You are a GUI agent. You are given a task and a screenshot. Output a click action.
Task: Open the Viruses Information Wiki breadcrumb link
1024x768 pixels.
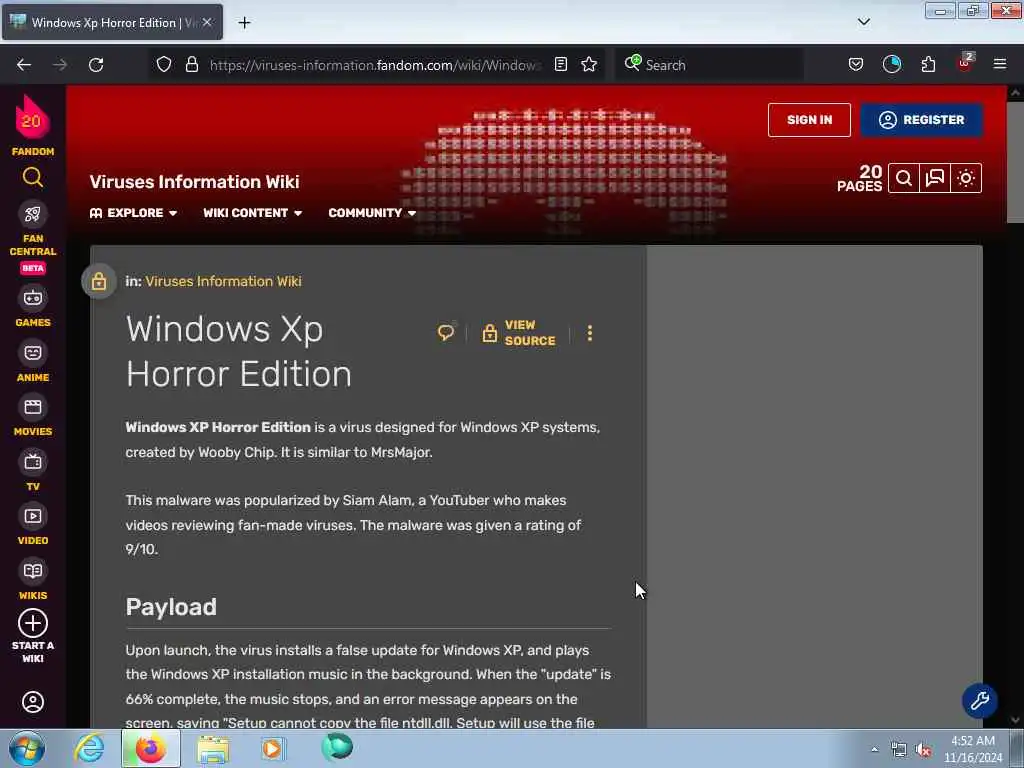tap(223, 281)
